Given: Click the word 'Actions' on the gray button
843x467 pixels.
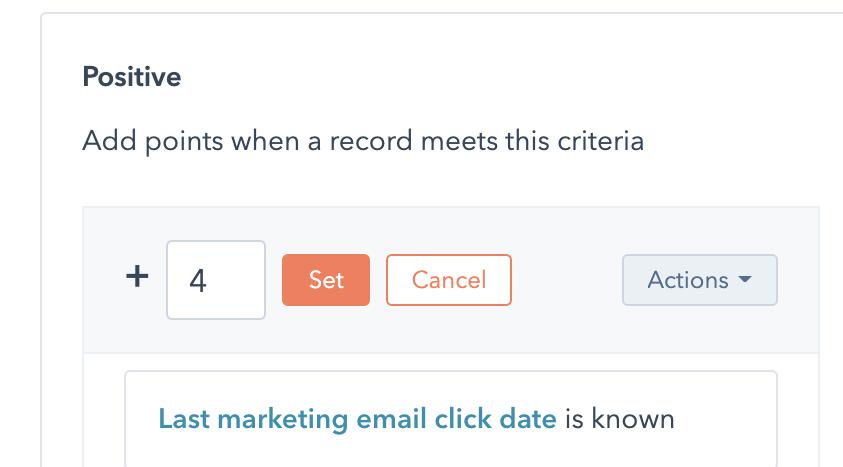Looking at the screenshot, I should tap(688, 280).
